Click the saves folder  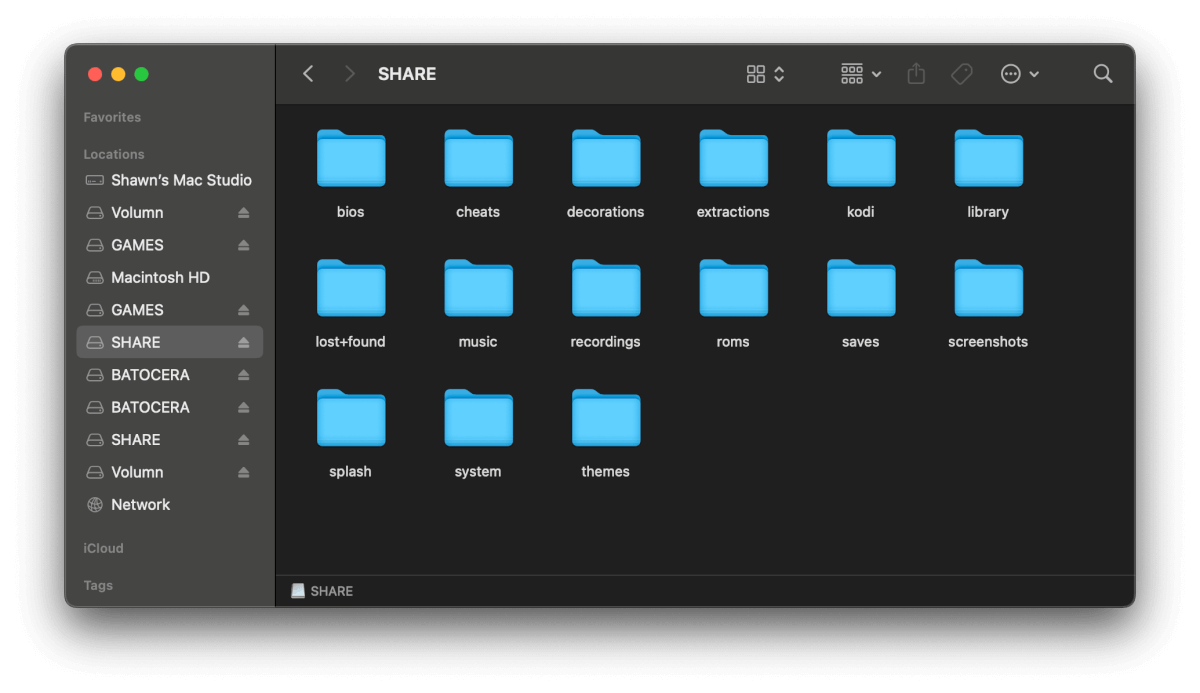click(x=861, y=290)
